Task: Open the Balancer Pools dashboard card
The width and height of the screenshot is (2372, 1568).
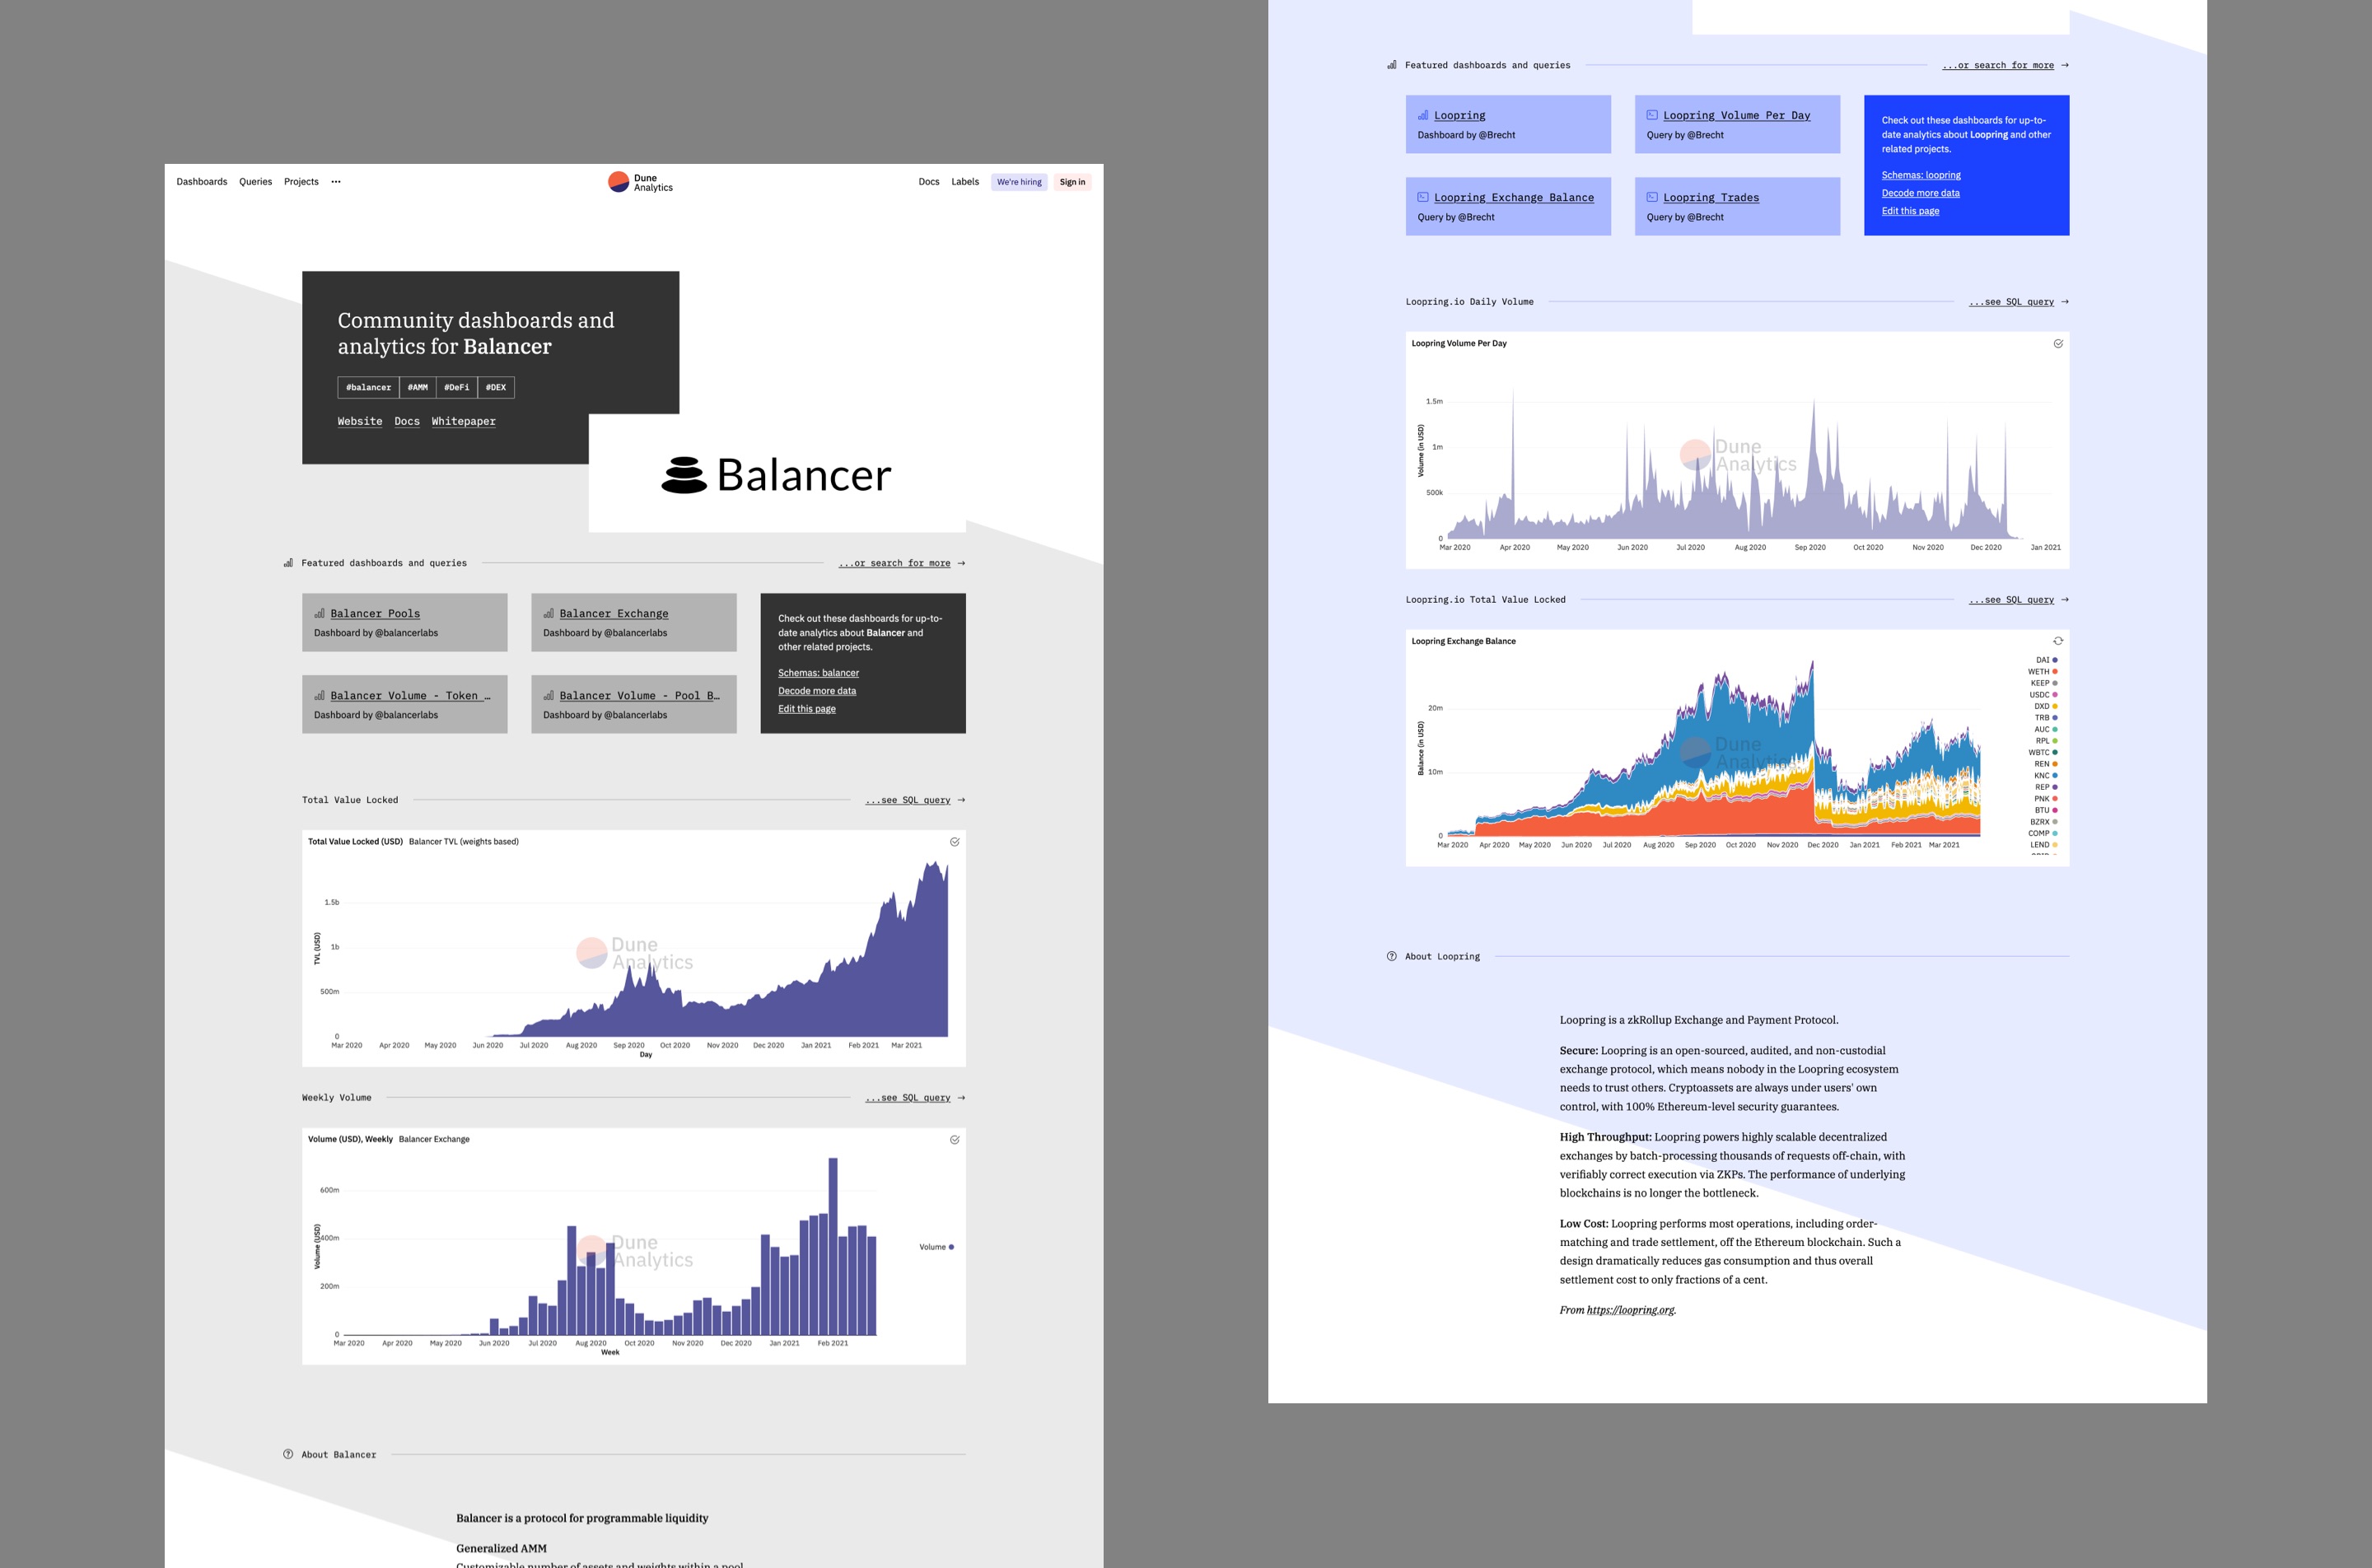Action: 405,622
